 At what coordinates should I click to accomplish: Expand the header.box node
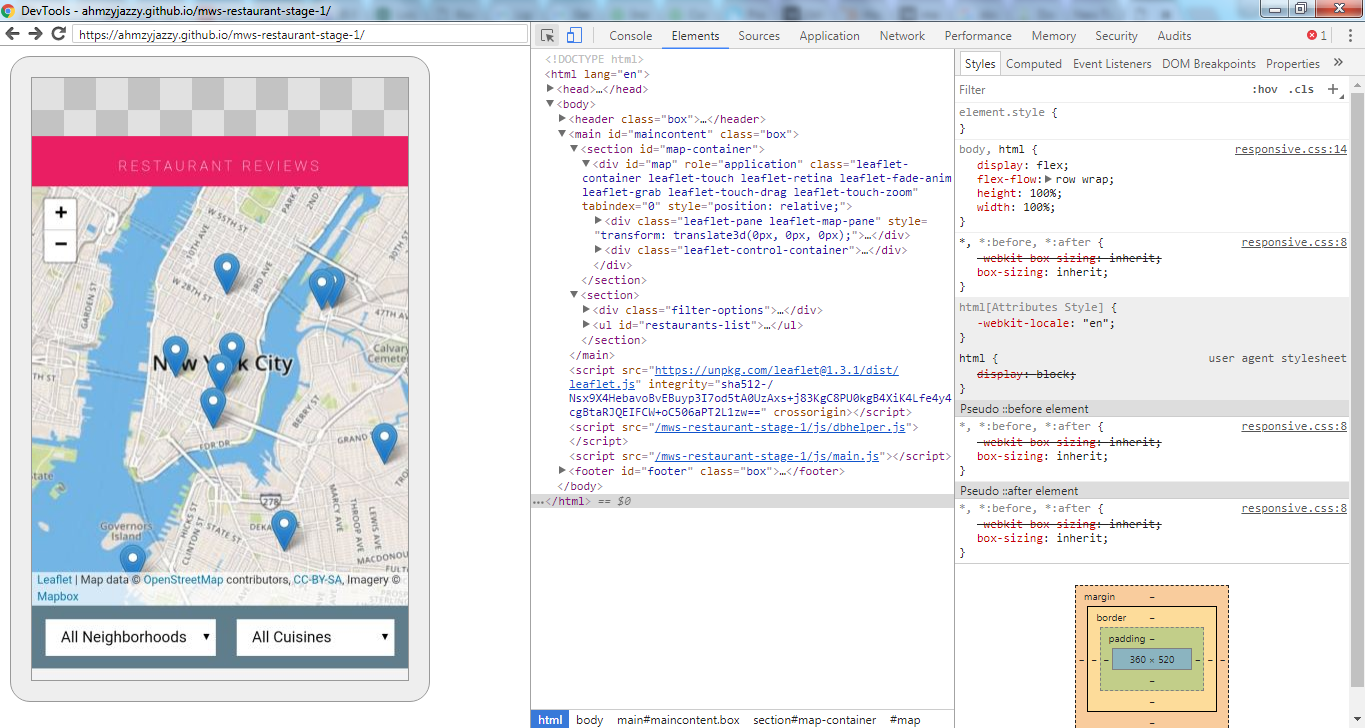(563, 119)
